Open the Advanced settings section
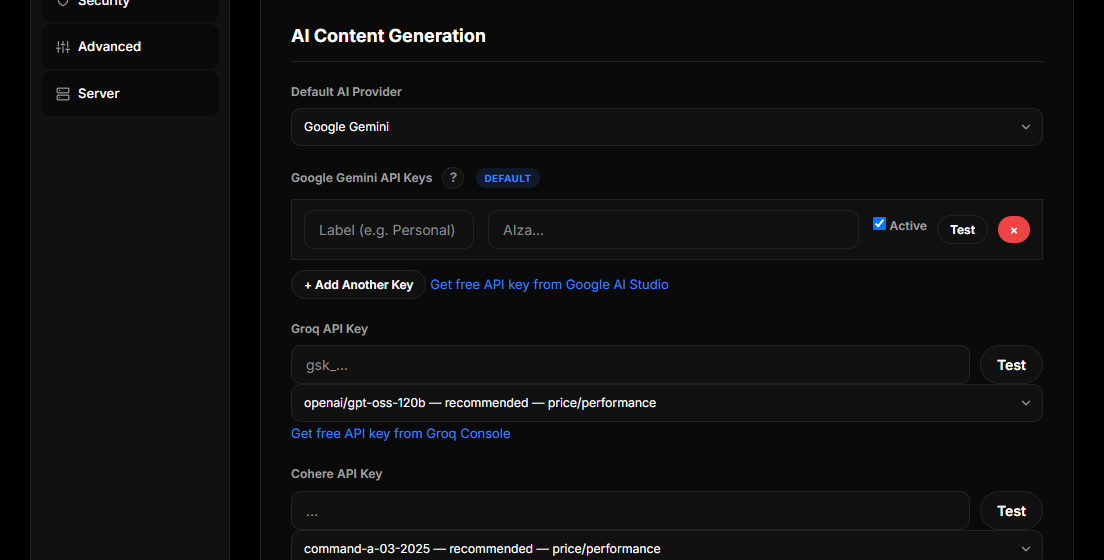Image resolution: width=1104 pixels, height=560 pixels. coord(130,46)
